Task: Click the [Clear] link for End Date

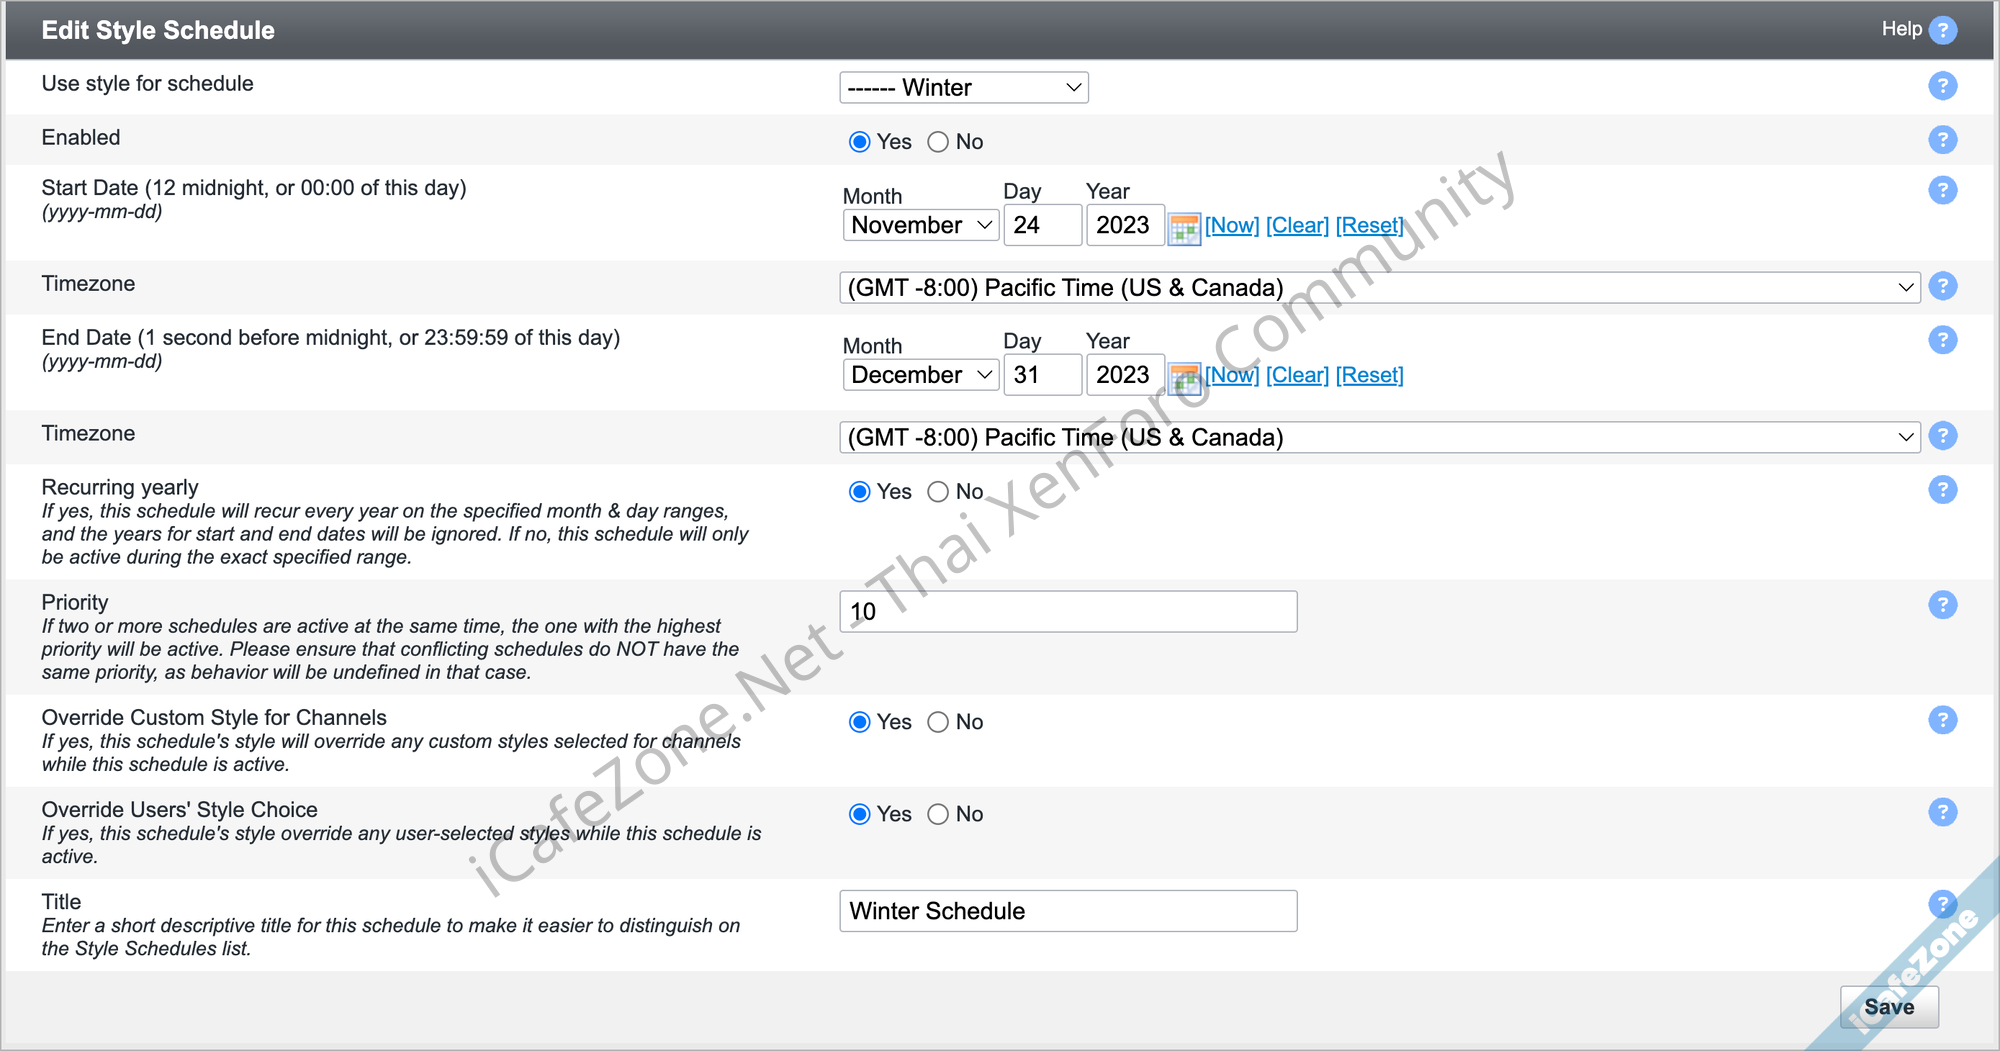Action: click(1297, 376)
